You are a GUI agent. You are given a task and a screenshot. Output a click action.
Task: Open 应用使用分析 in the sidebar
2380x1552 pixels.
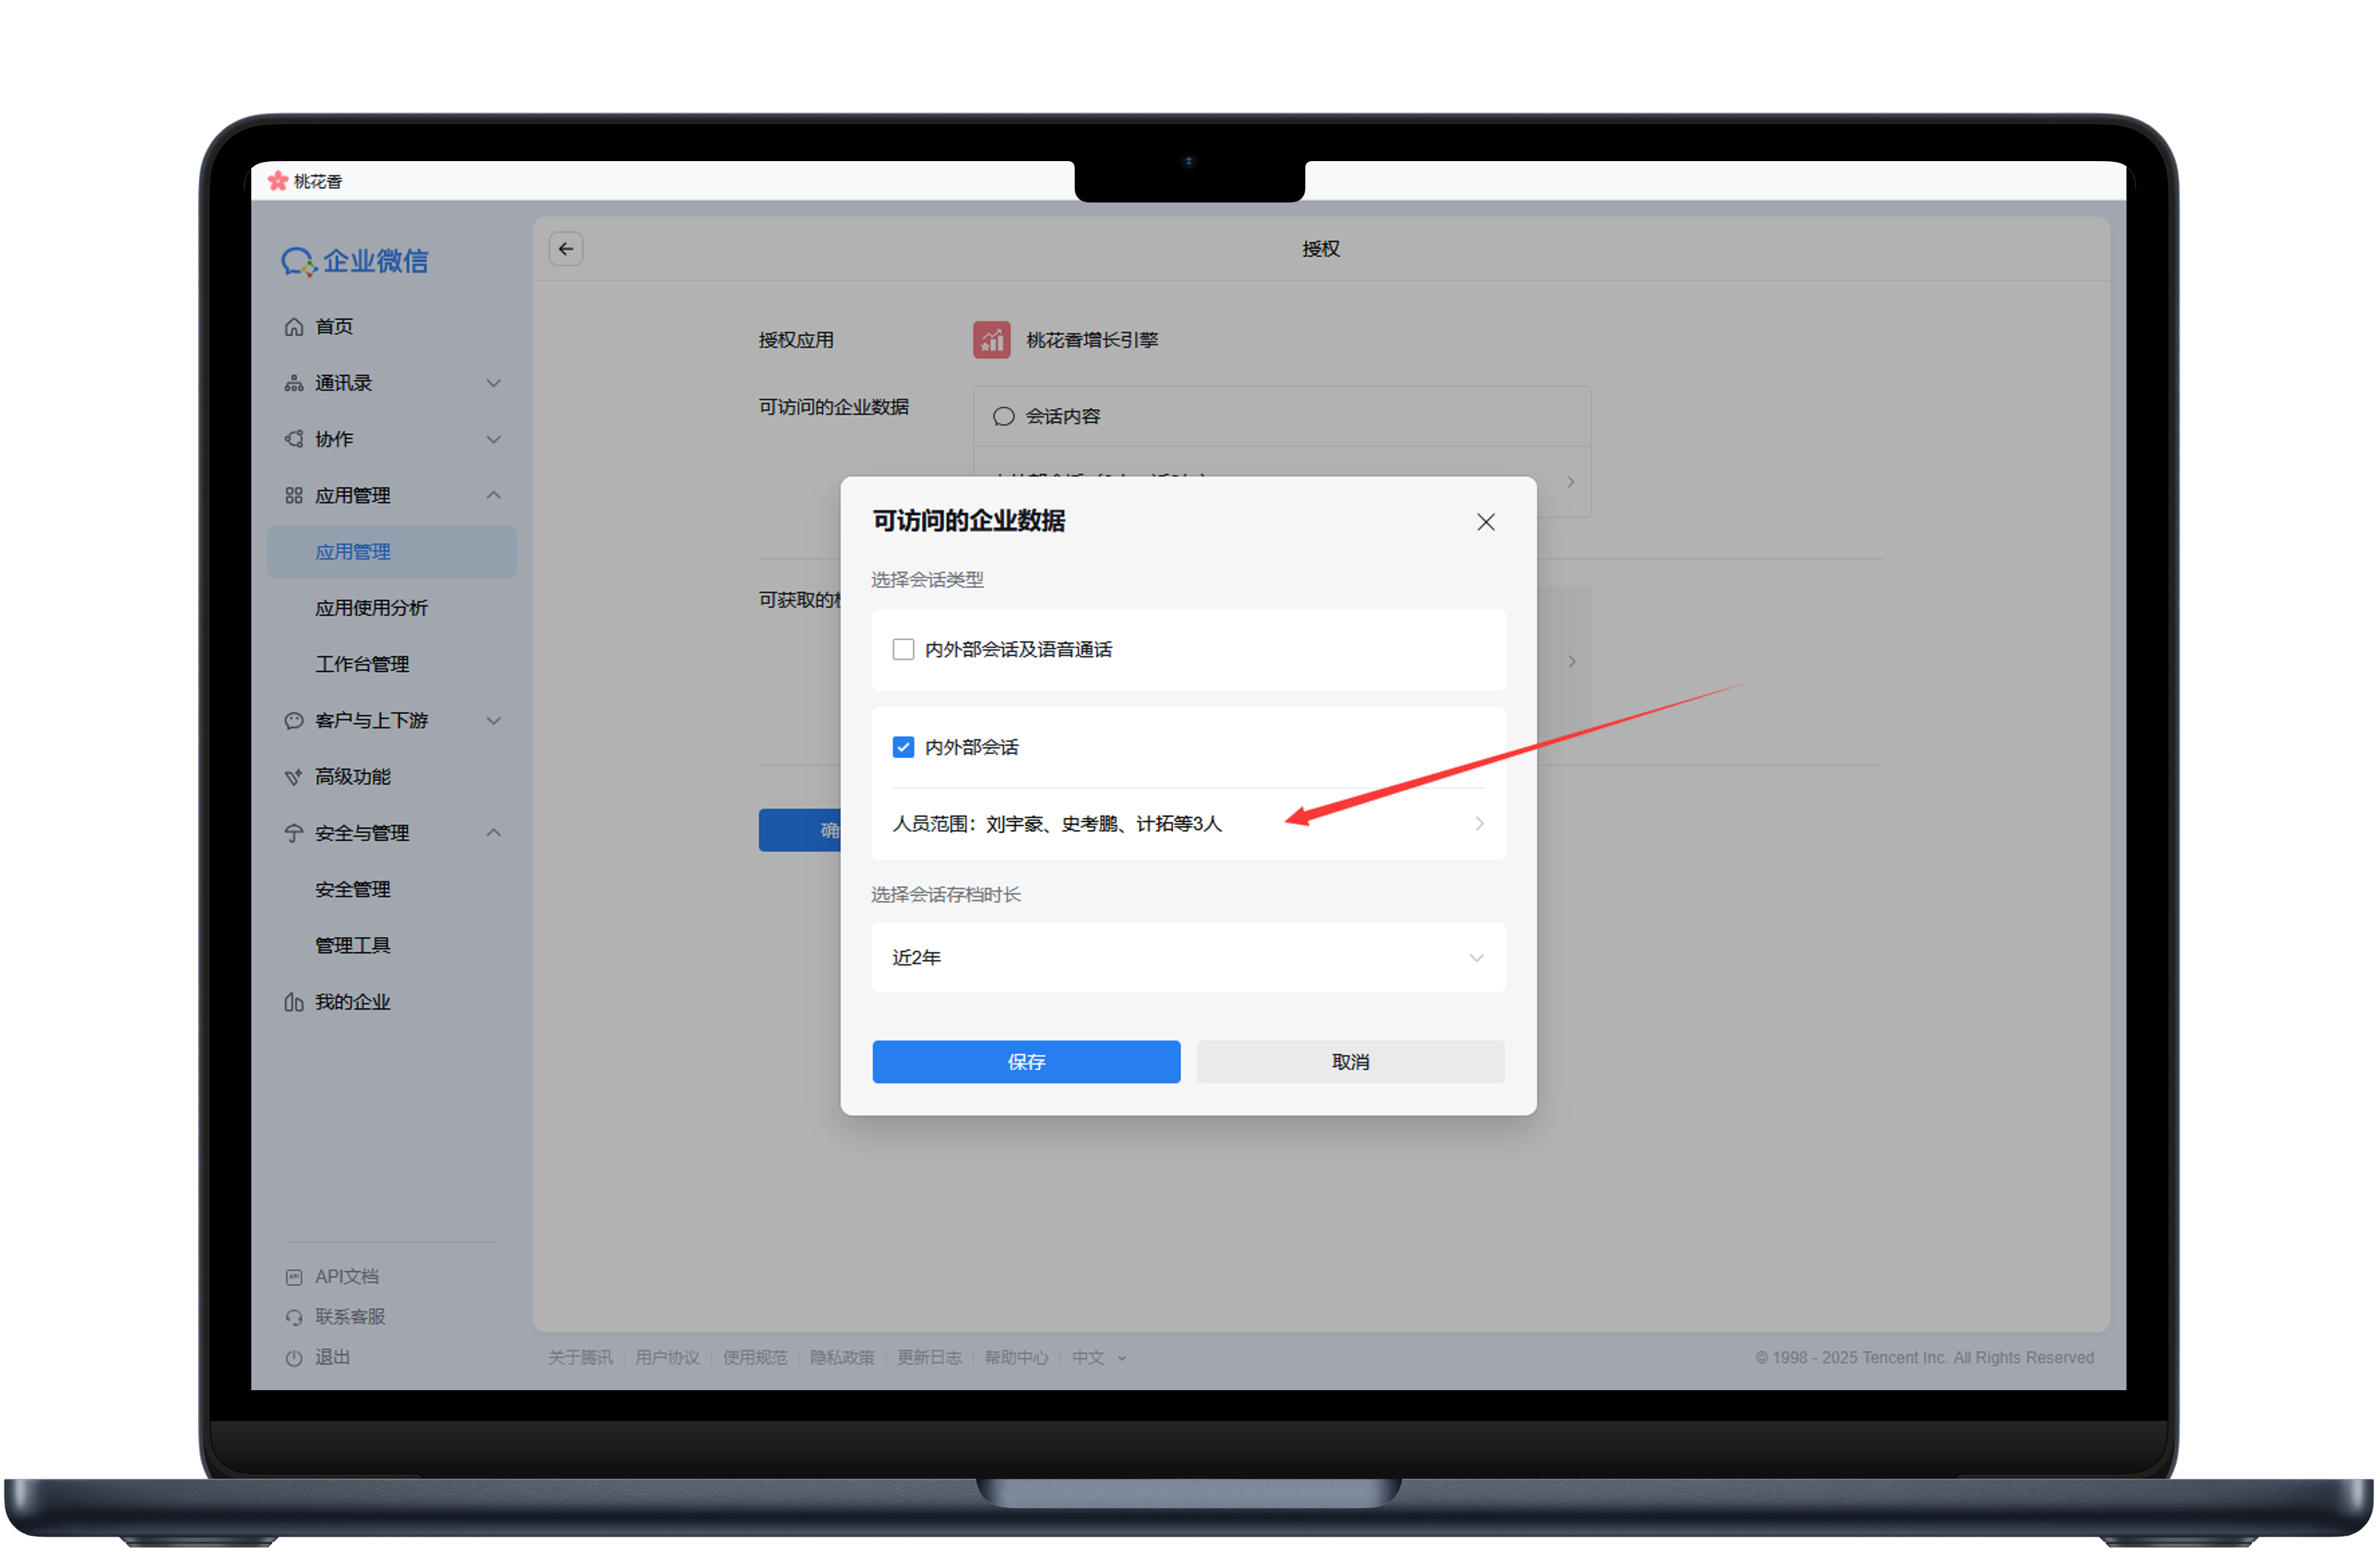[371, 608]
